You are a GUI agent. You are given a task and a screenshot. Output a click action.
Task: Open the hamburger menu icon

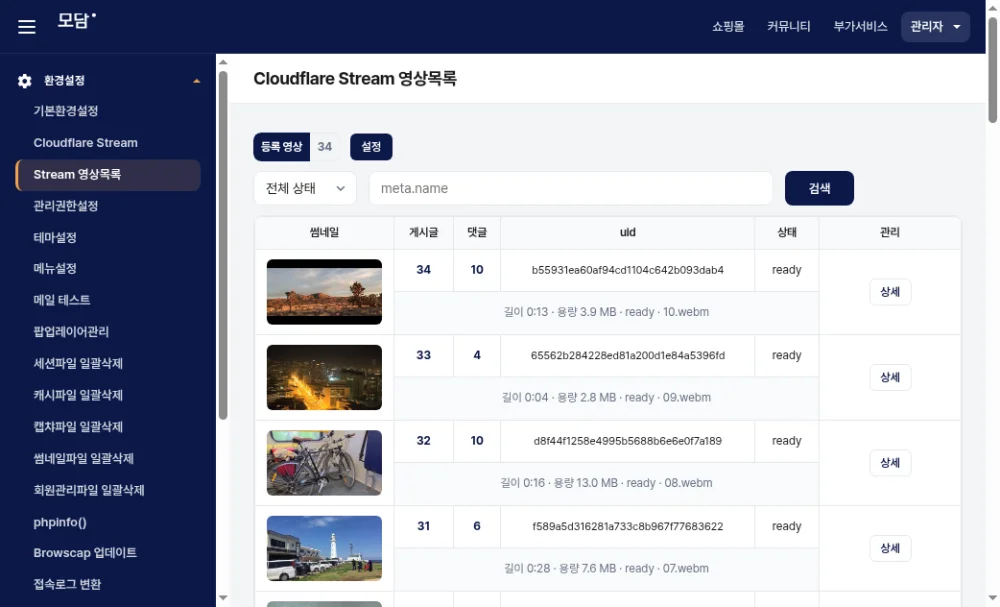pos(27,27)
